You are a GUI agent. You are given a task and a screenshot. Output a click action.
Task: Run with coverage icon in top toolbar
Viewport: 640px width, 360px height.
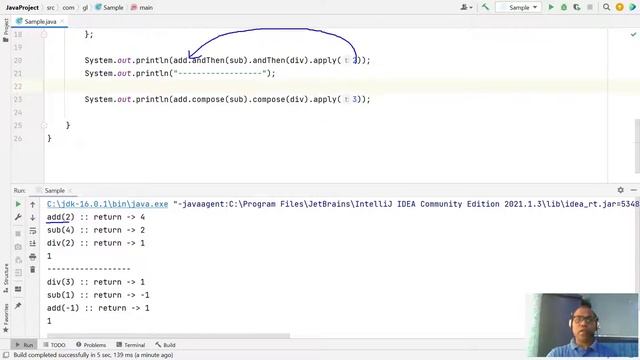point(577,7)
